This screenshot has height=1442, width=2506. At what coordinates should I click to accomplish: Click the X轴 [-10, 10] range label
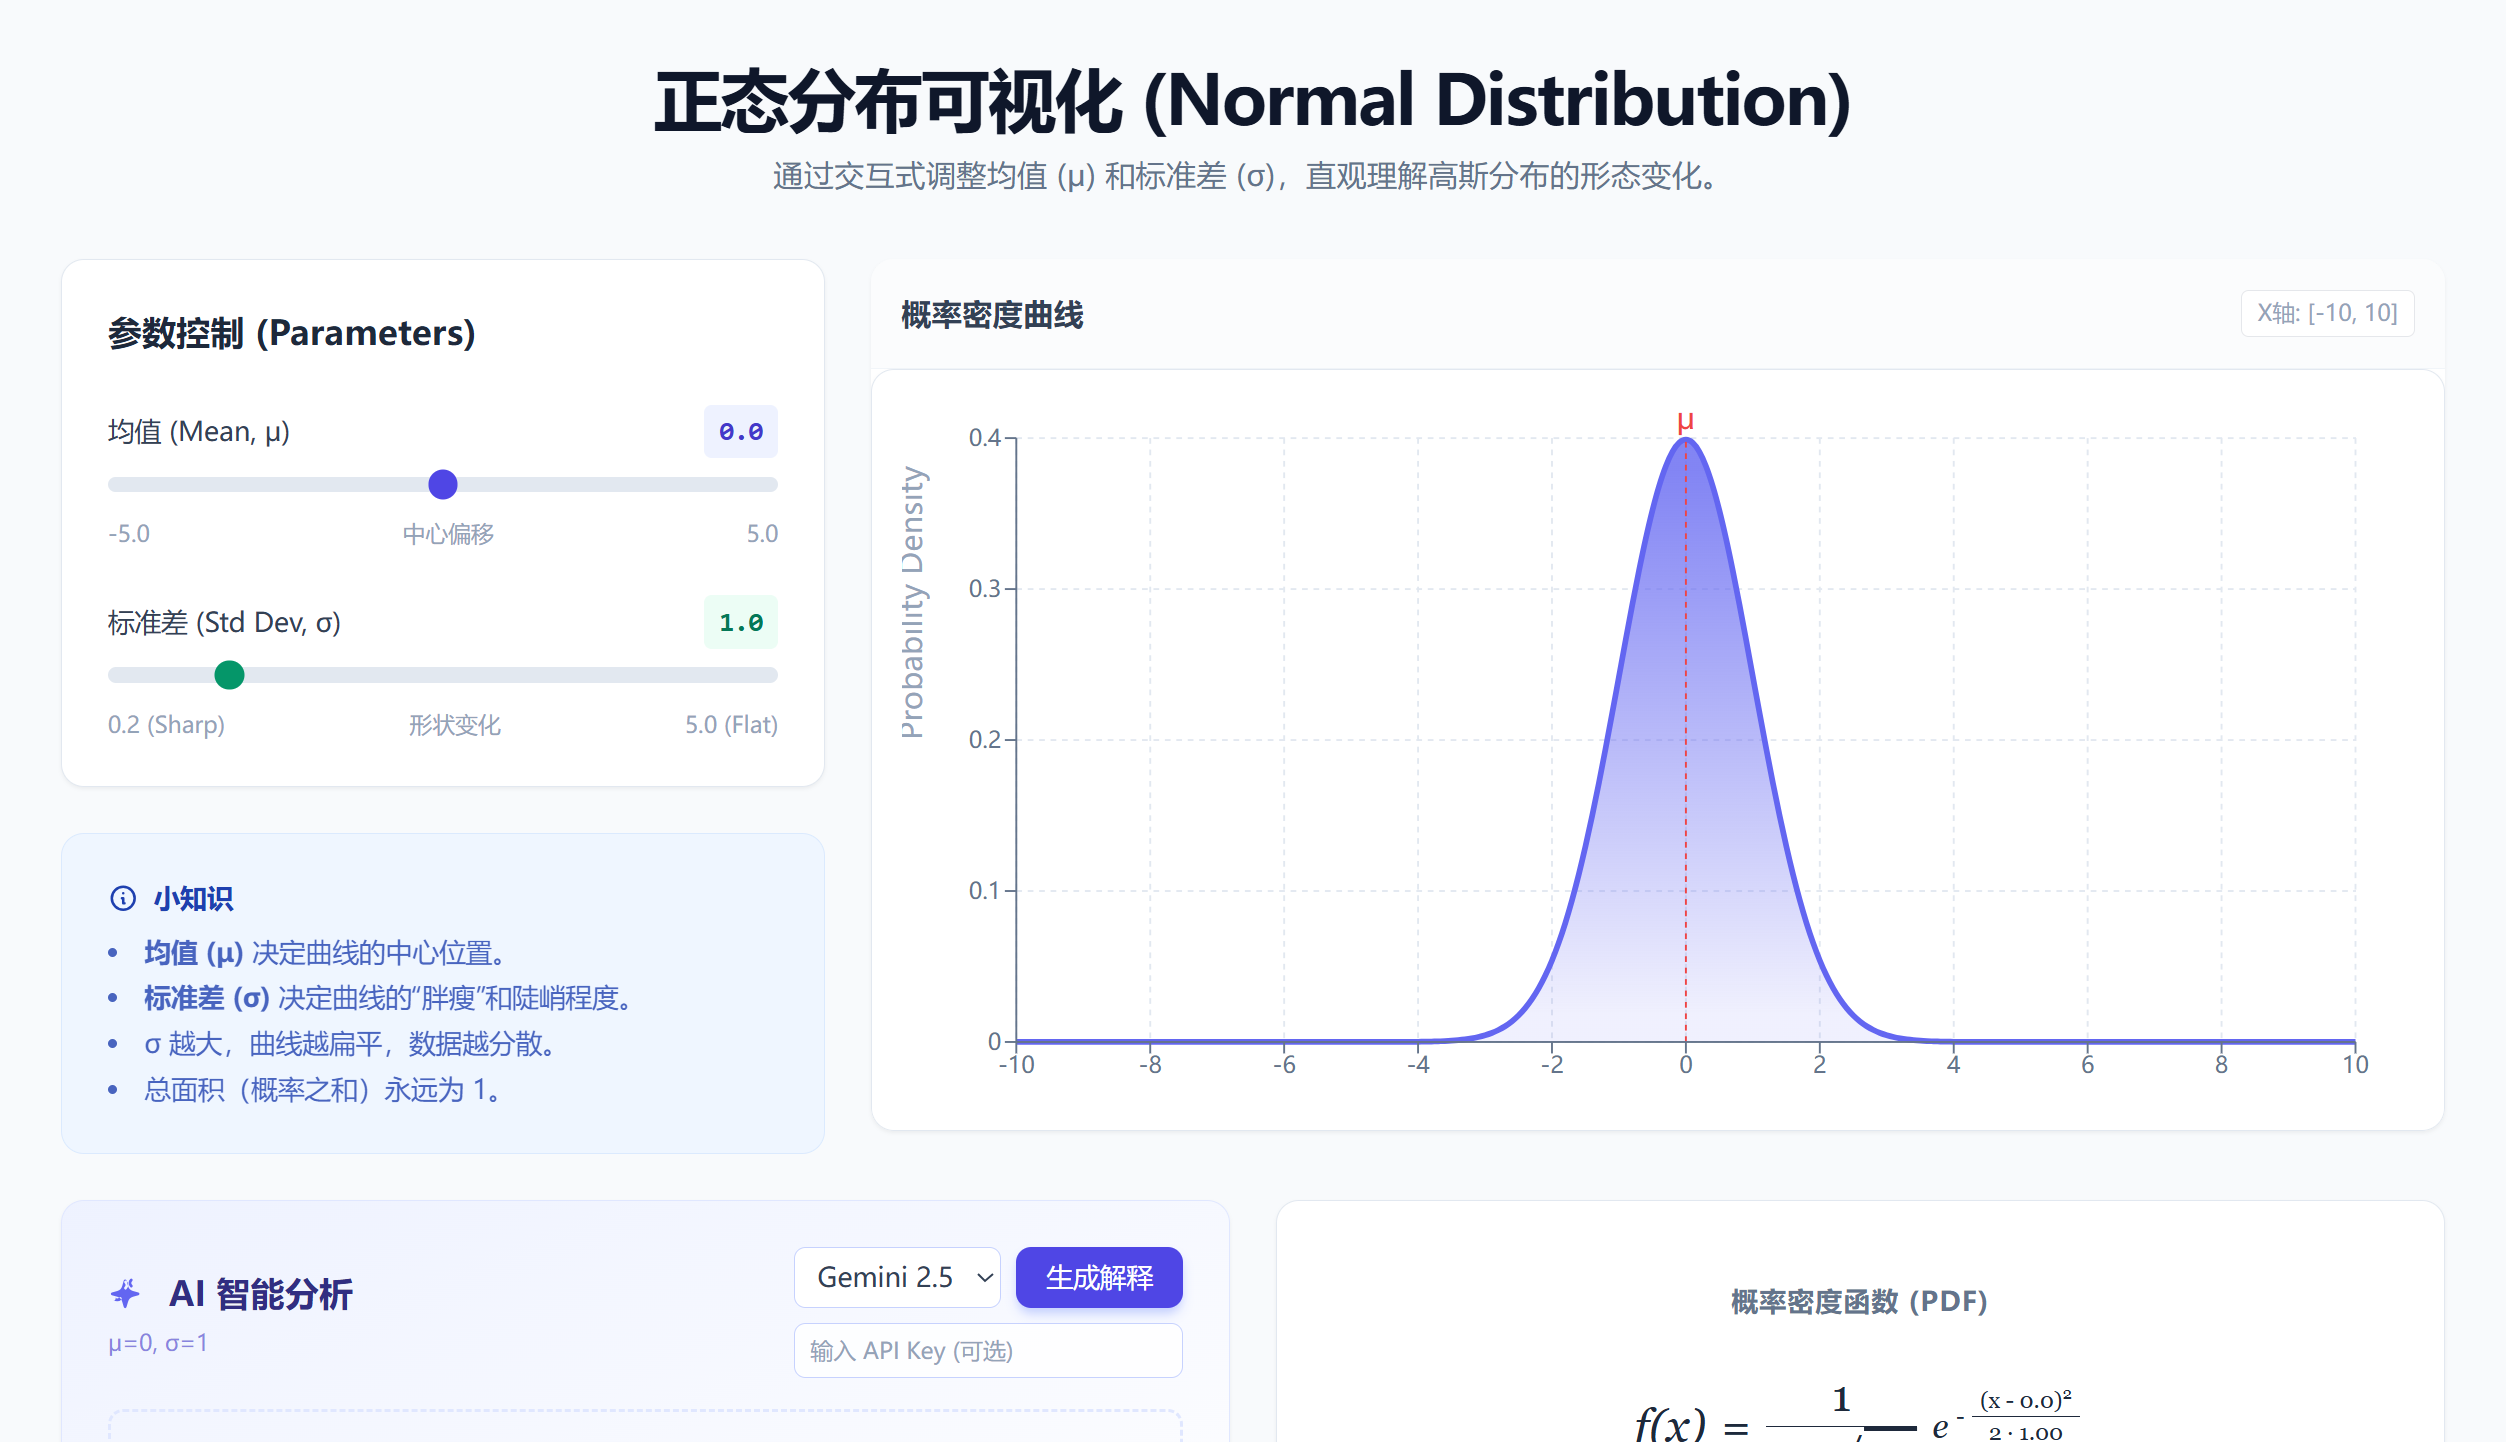[x=2326, y=313]
